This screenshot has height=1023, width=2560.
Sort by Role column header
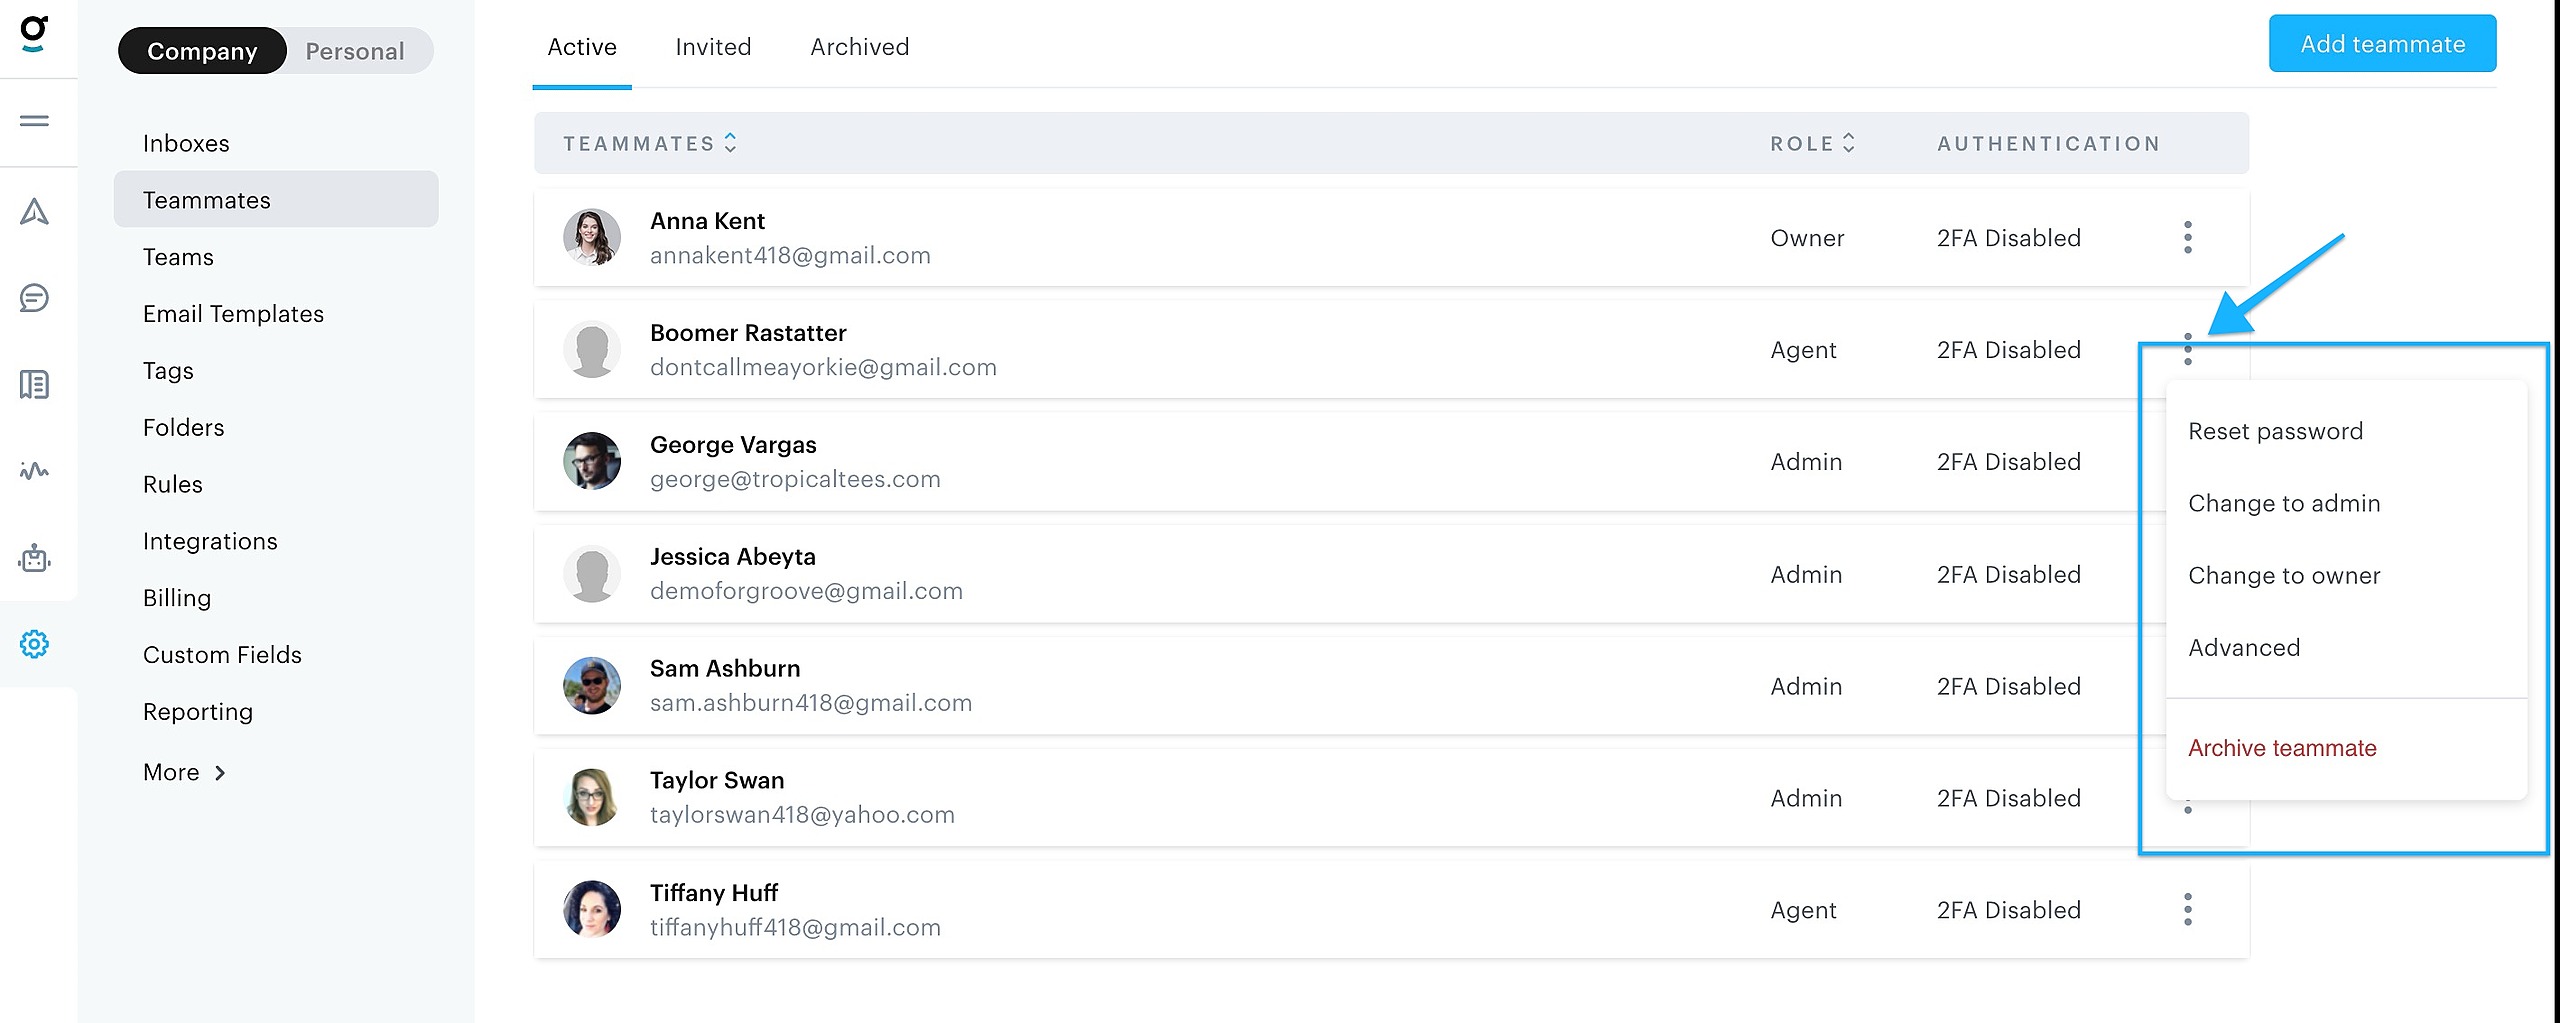point(1812,143)
